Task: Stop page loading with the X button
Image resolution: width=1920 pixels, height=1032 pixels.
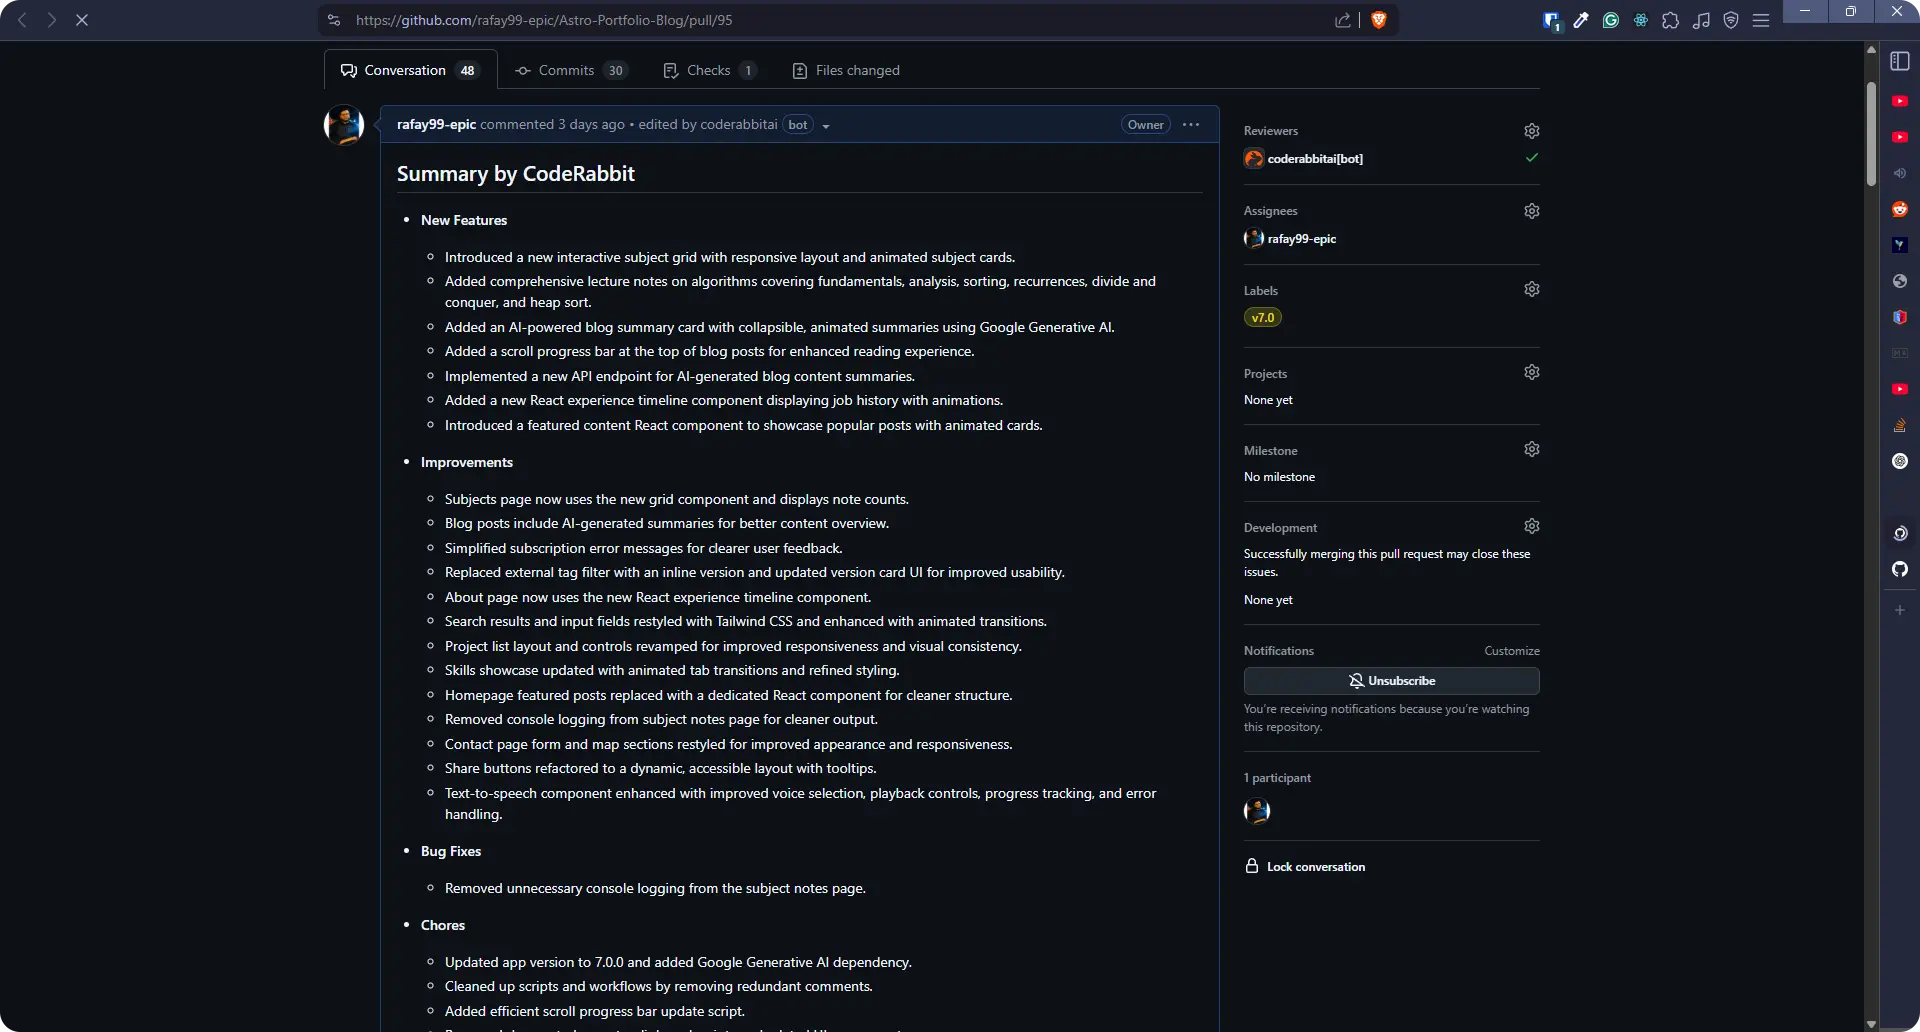Action: [x=82, y=20]
